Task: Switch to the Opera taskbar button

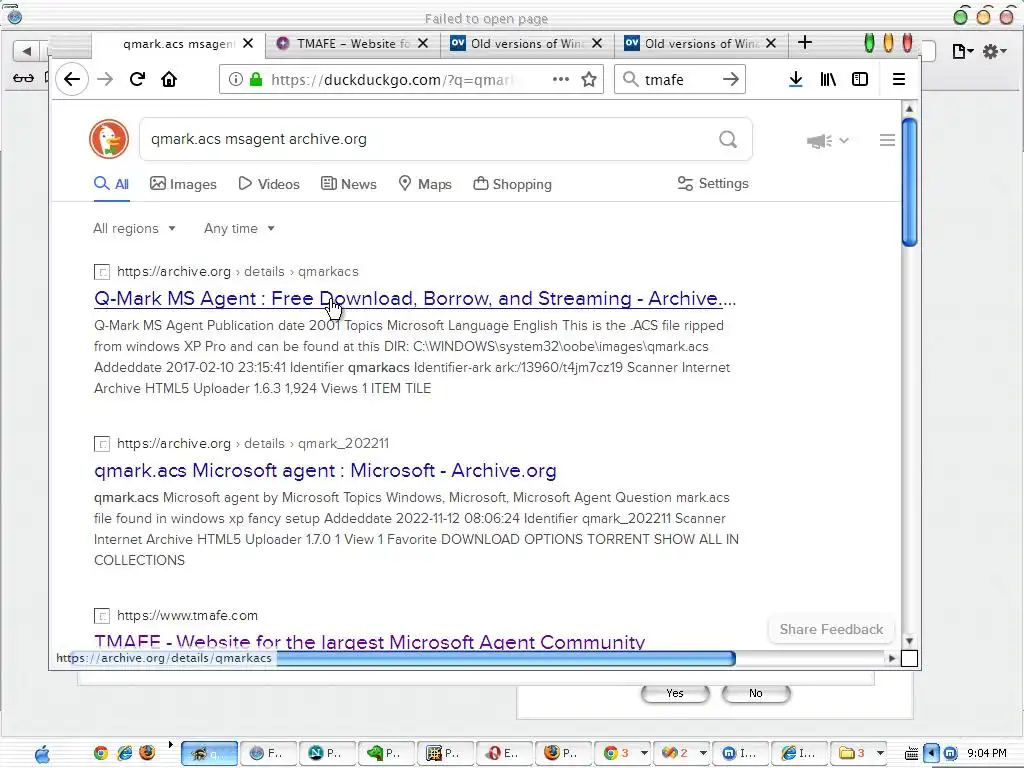Action: [505, 753]
